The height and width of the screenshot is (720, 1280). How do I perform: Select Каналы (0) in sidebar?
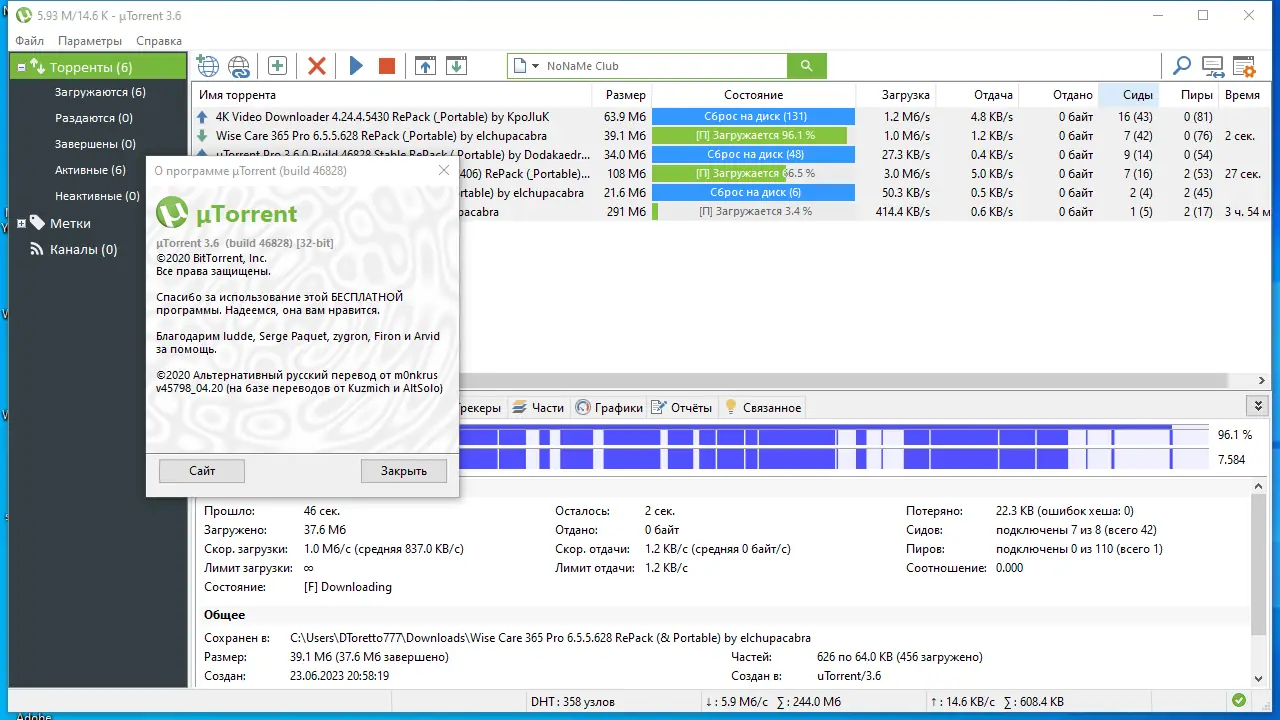coord(83,249)
